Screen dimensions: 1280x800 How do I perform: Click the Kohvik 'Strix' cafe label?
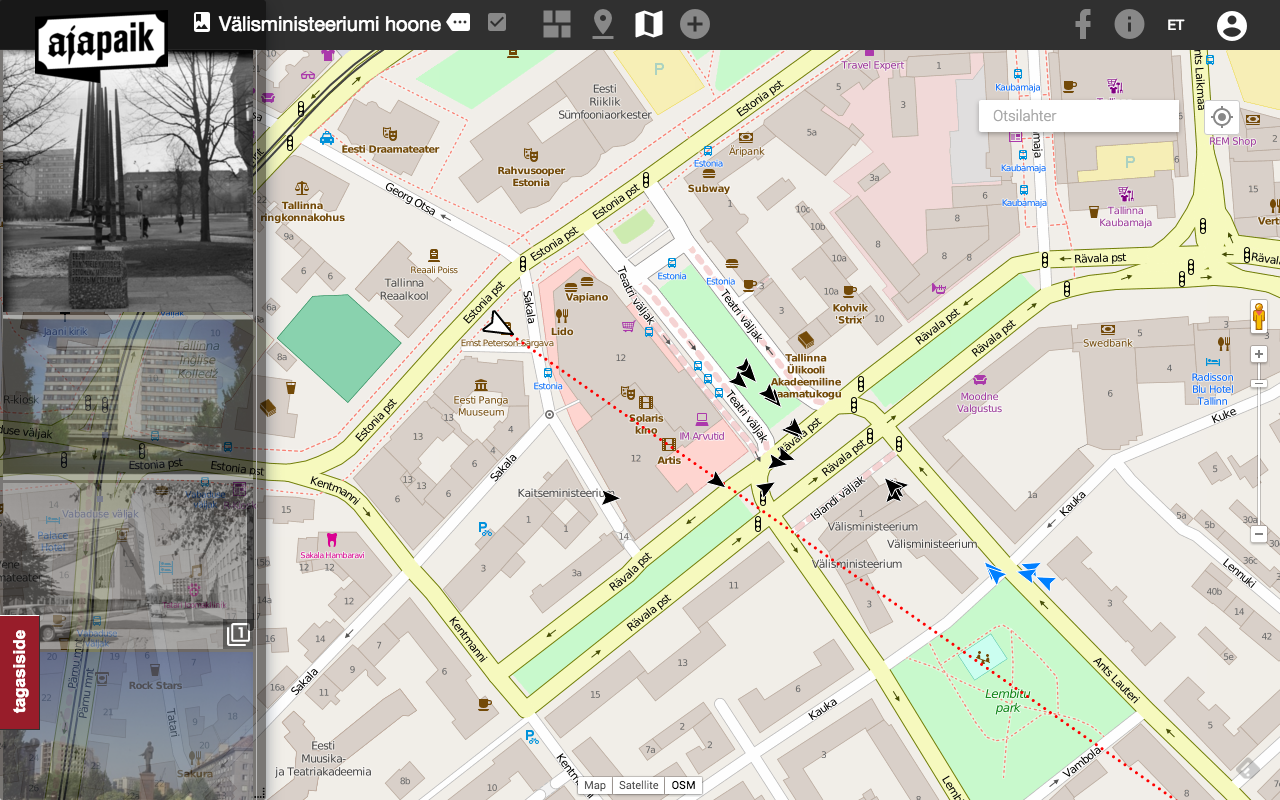coord(851,313)
